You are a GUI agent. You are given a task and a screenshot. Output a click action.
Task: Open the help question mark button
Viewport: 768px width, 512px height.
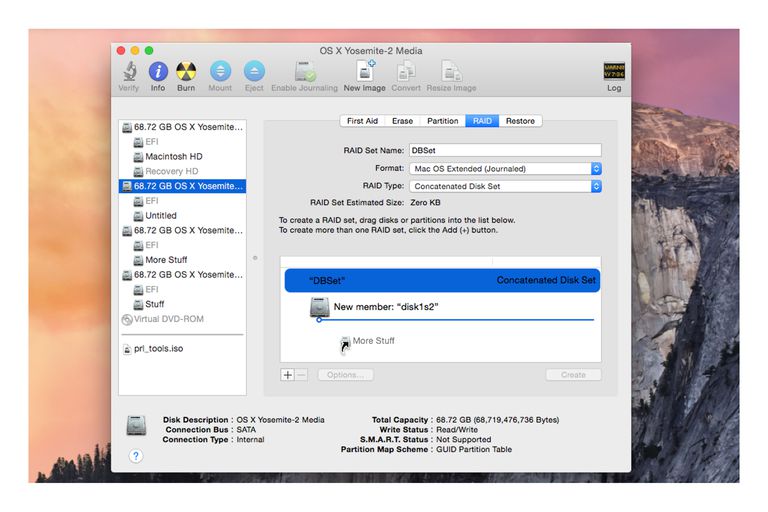click(136, 456)
